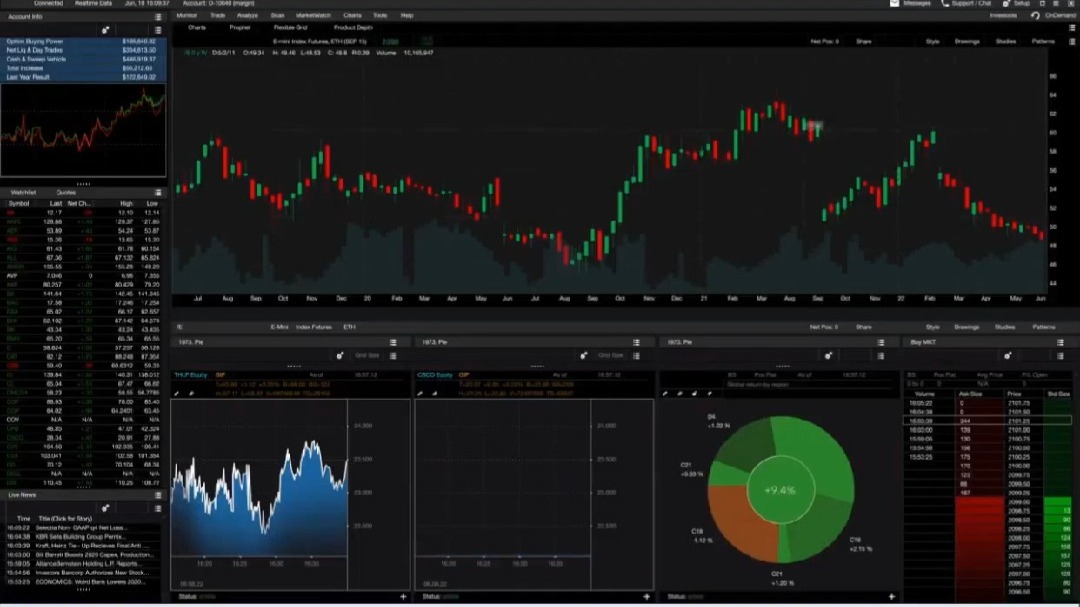The image size is (1080, 607).
Task: Click the OnDemand rewind icon
Action: point(1035,15)
